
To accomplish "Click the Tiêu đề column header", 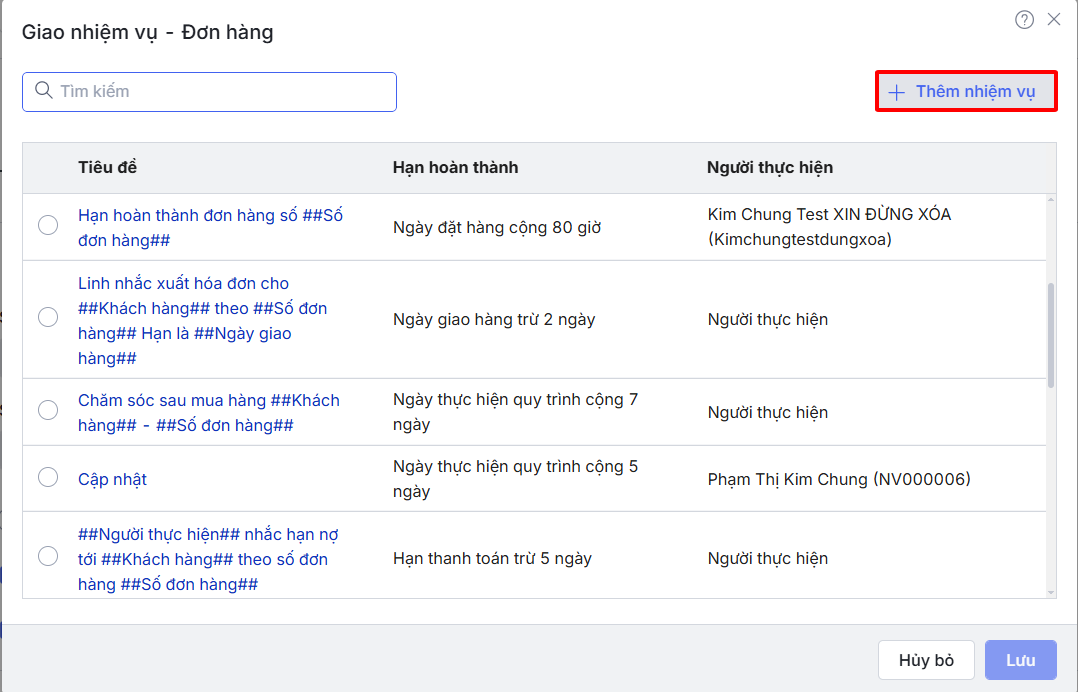I will pos(107,167).
